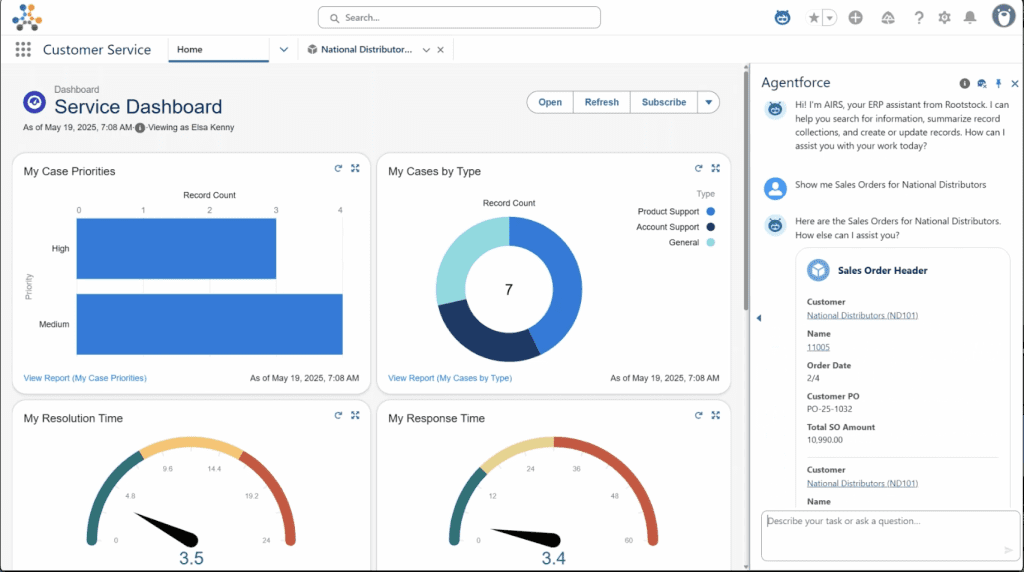Screen dimensions: 1024x572
Task: Click the Service Dashboard icon
Action: pyautogui.click(x=34, y=102)
